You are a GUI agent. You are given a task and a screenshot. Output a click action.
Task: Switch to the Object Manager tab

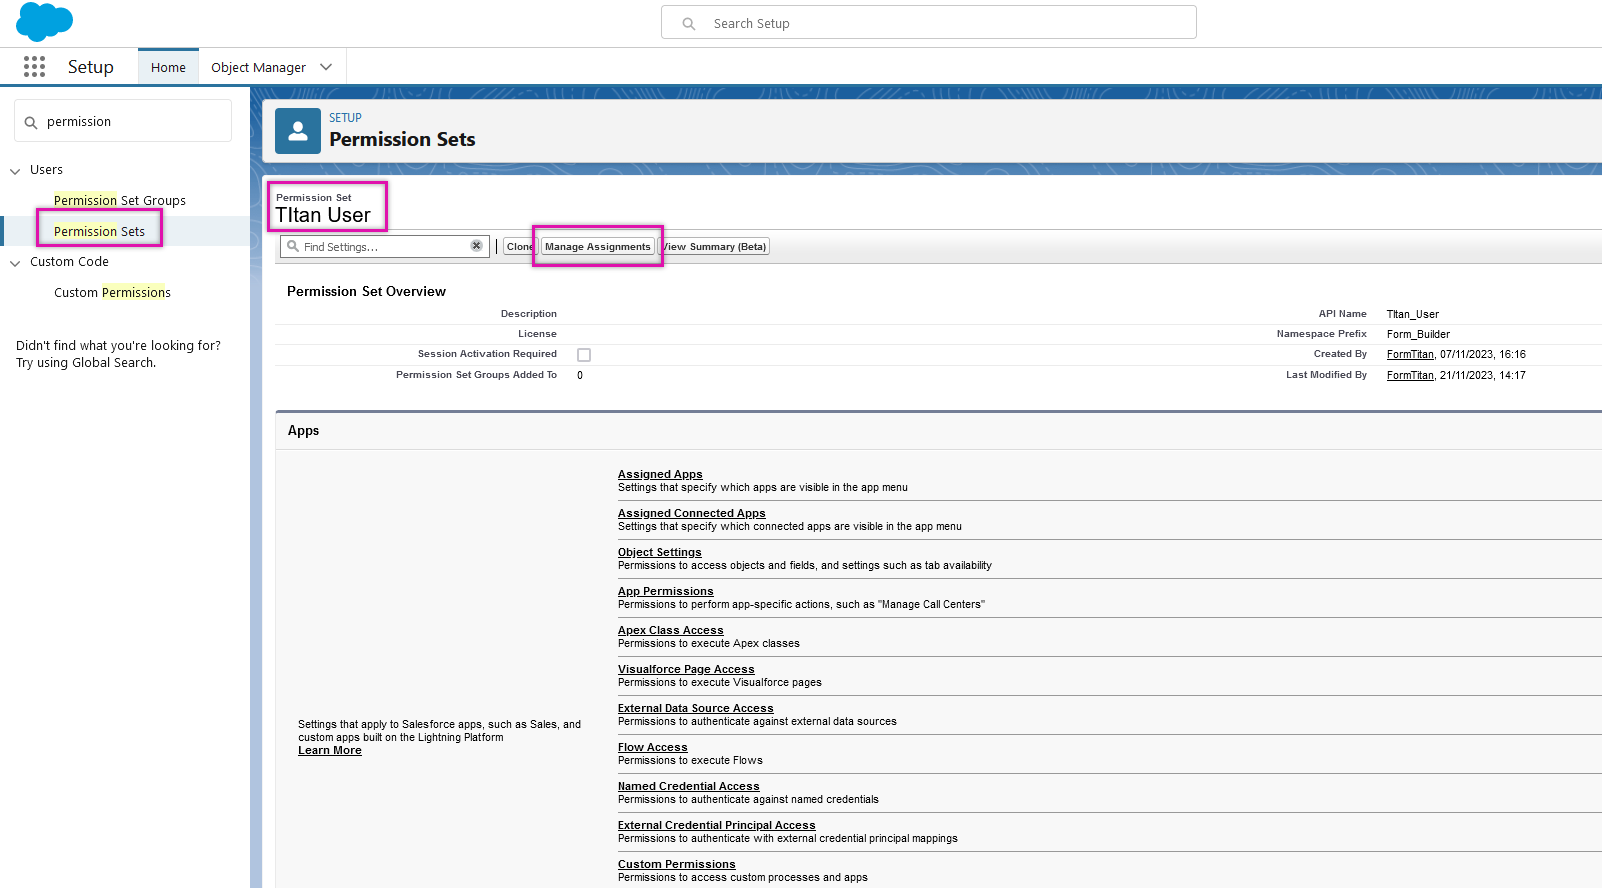click(x=258, y=67)
